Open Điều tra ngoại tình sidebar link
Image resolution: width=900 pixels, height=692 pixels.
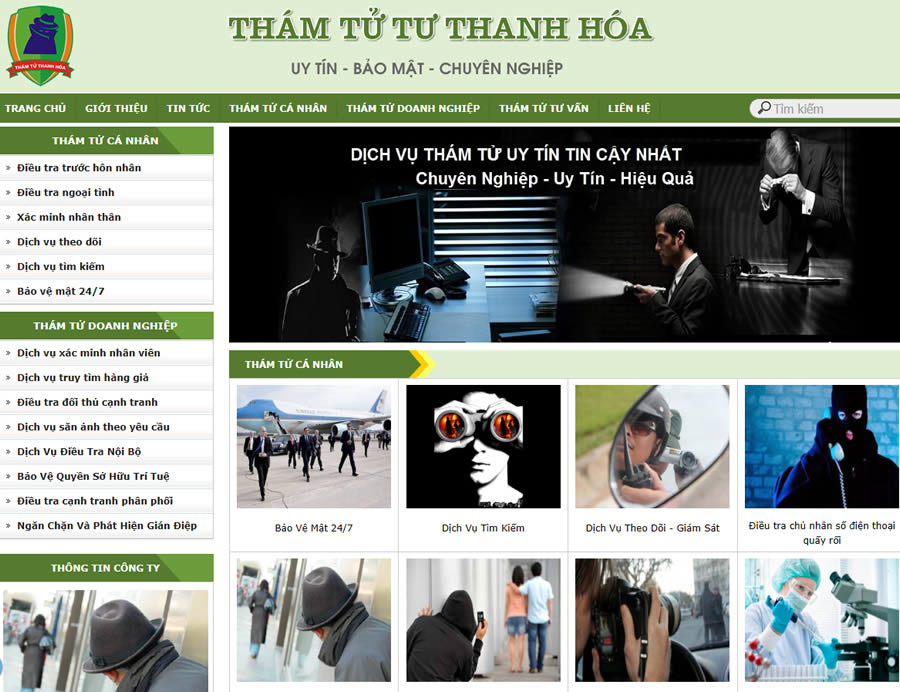(x=65, y=192)
